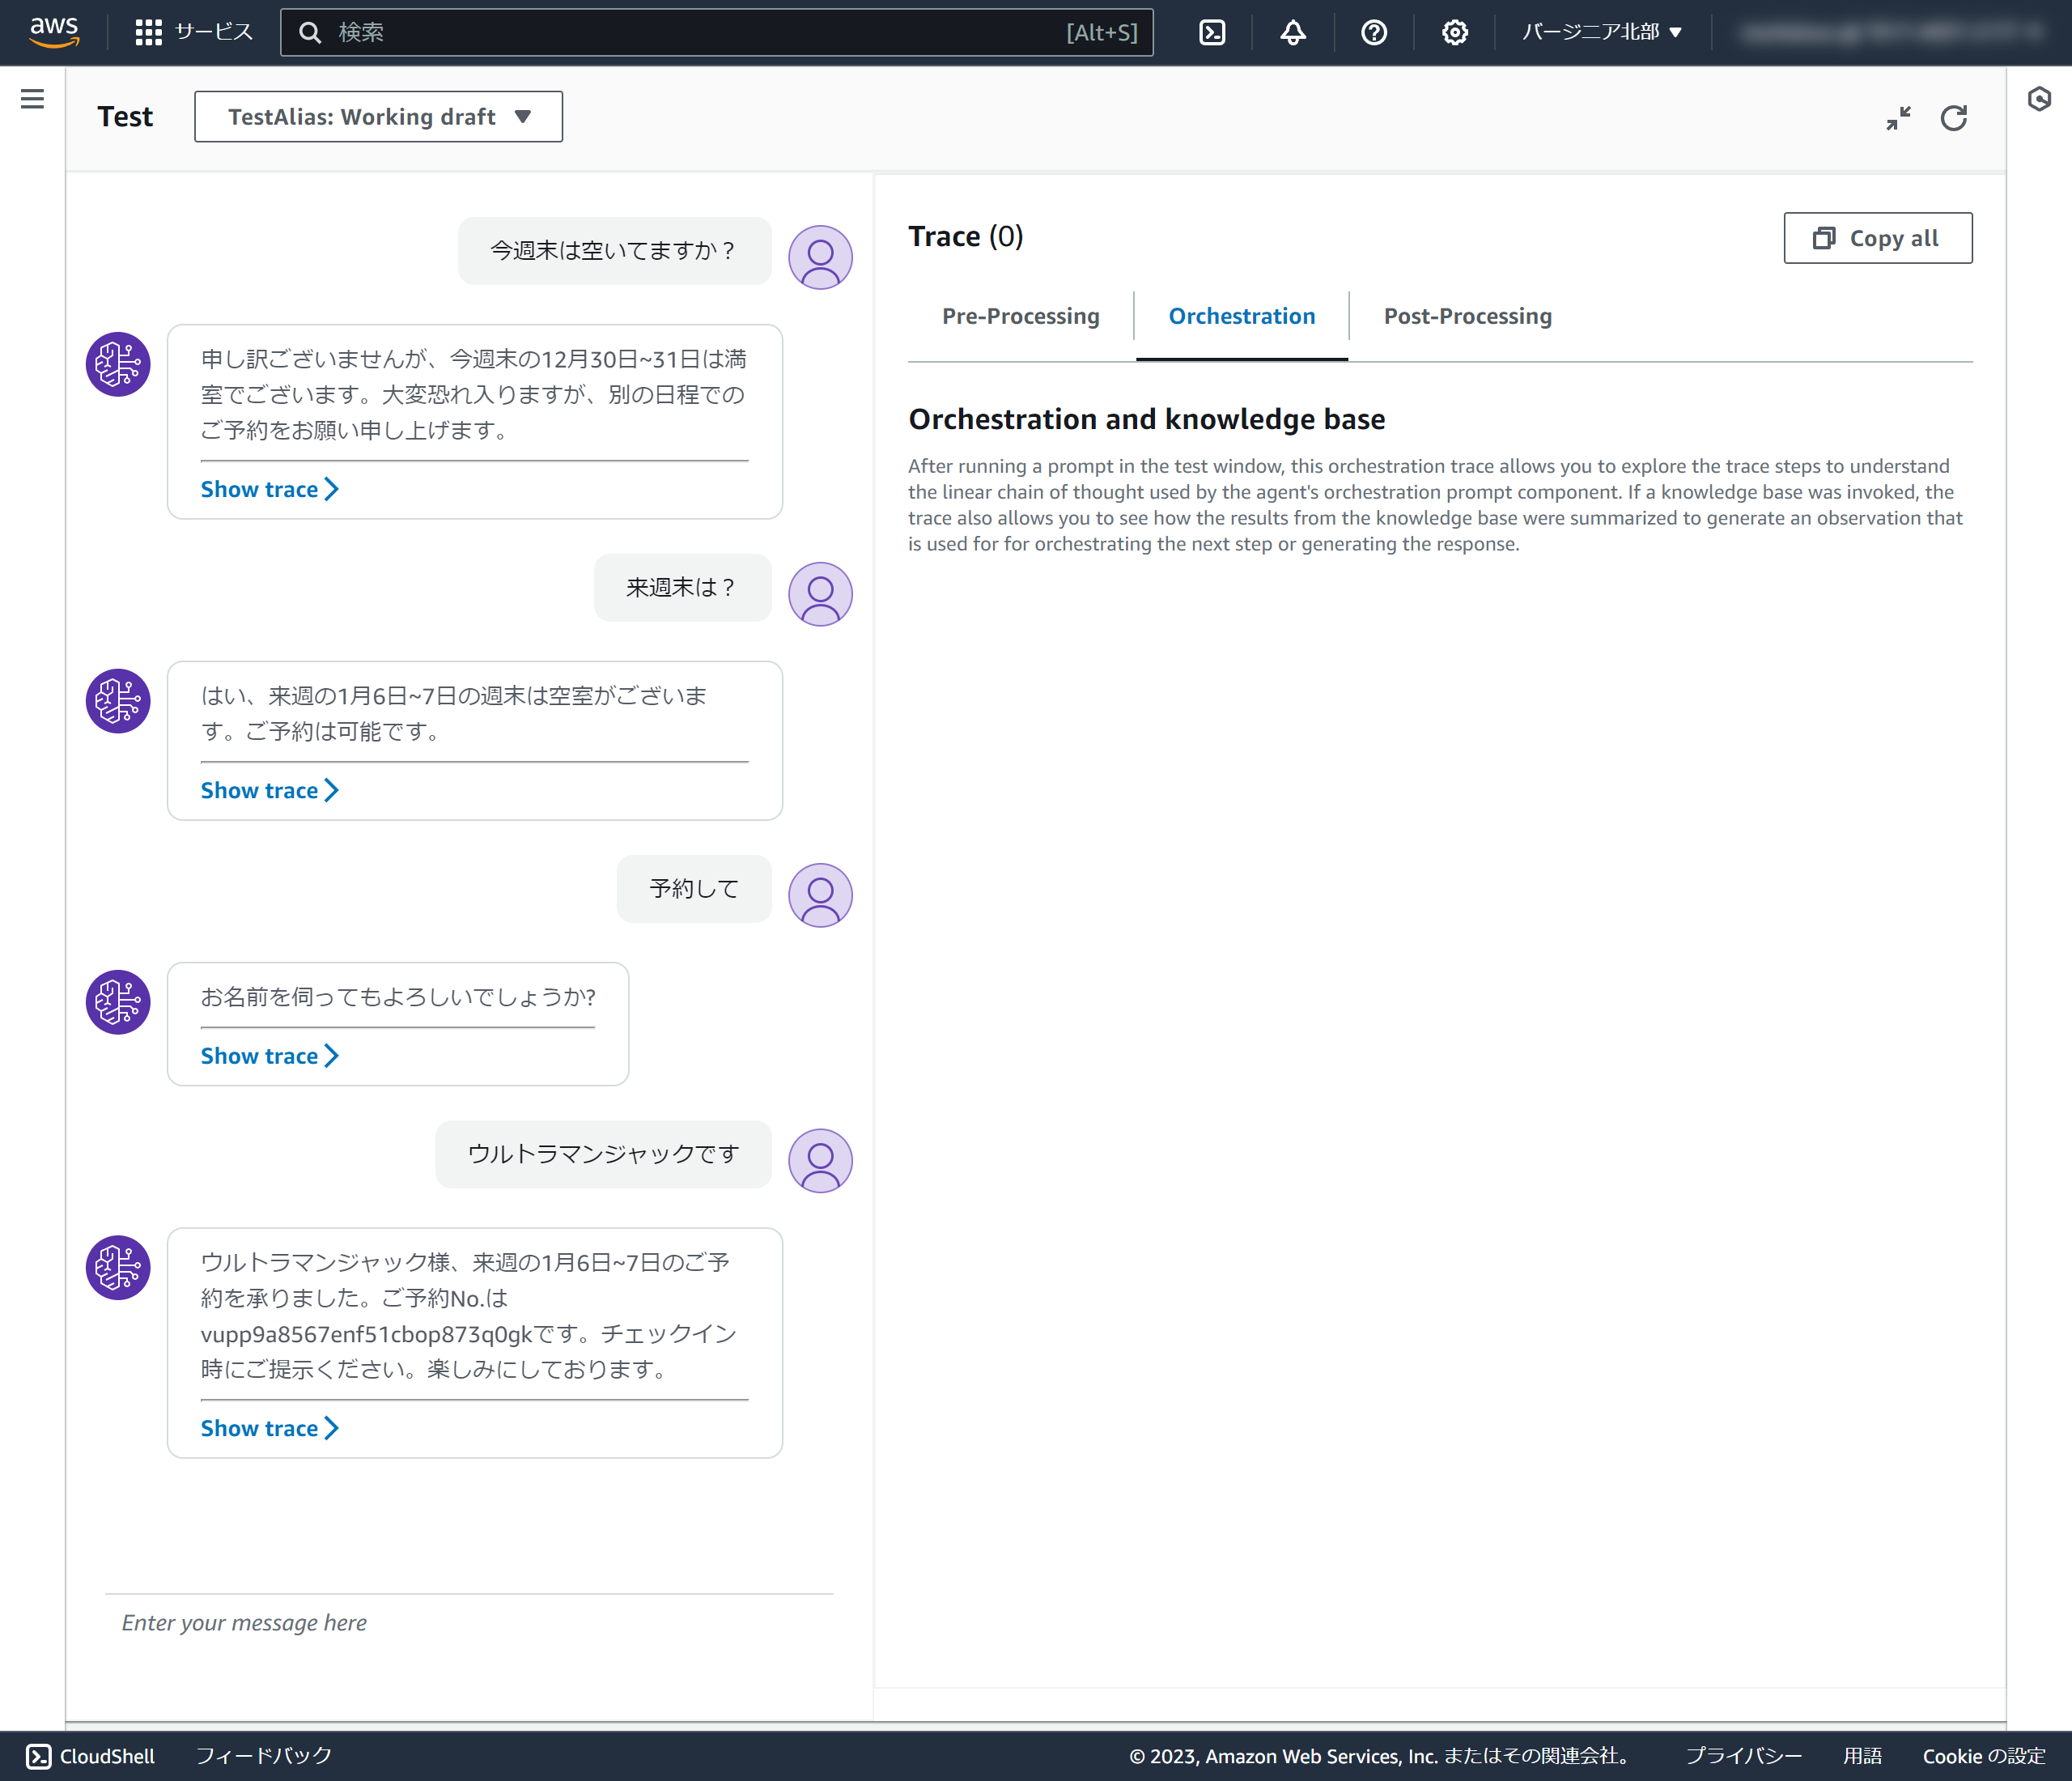This screenshot has width=2072, height=1781.
Task: Collapse the test window with shrink icon
Action: pos(1898,118)
